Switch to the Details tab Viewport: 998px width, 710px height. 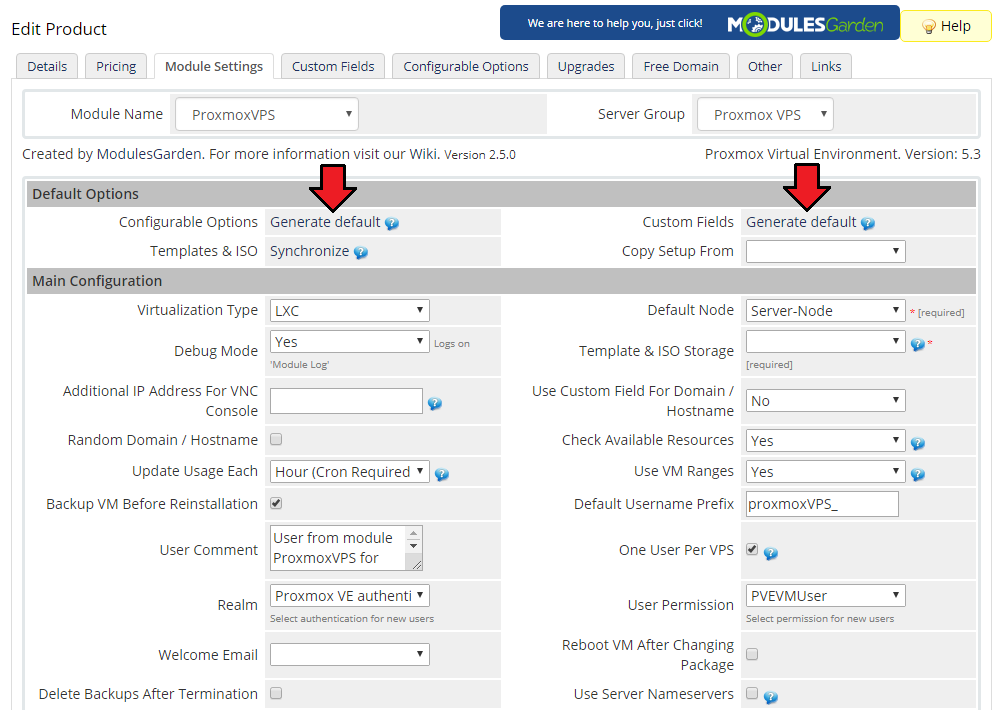[47, 66]
